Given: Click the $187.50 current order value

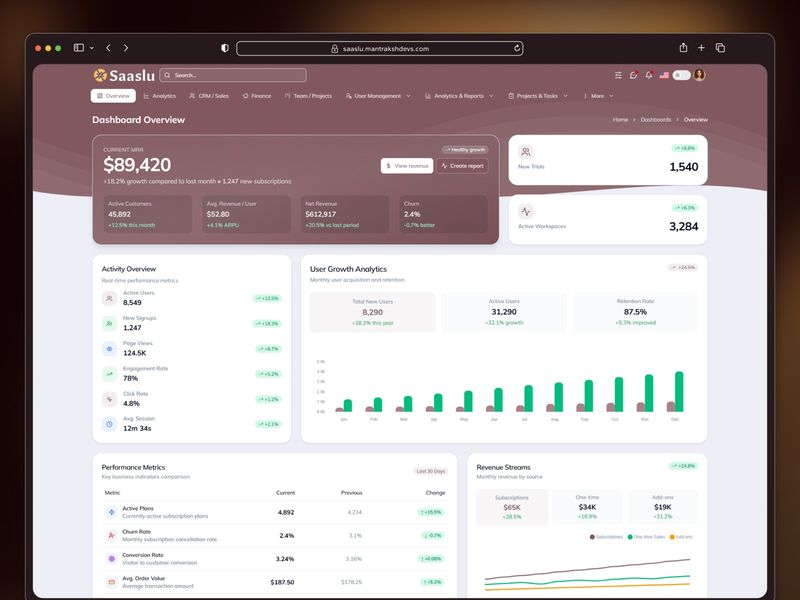Looking at the screenshot, I should (282, 582).
